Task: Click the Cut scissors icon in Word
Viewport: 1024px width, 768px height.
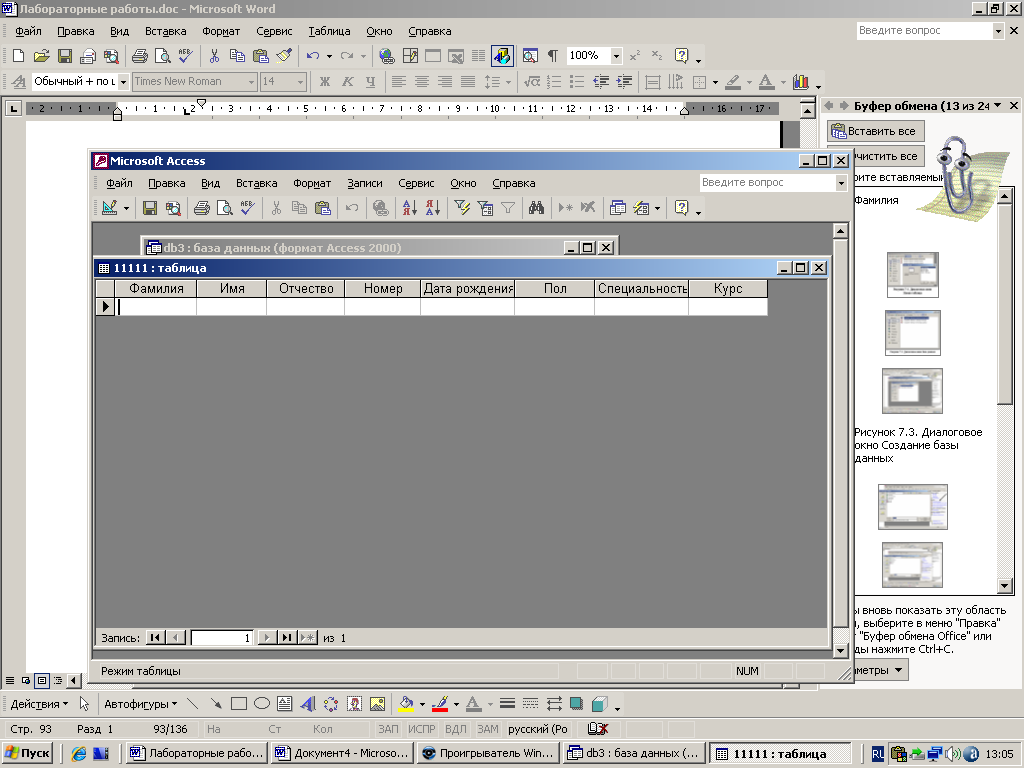Action: [214, 56]
